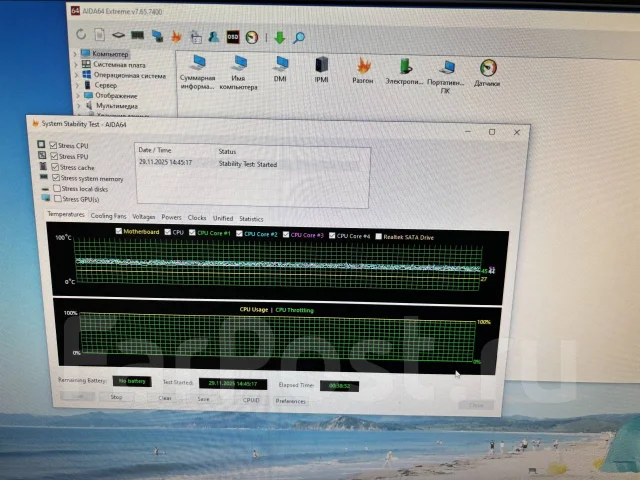
Task: Toggle the Stress cache checkbox
Action: coord(55,167)
